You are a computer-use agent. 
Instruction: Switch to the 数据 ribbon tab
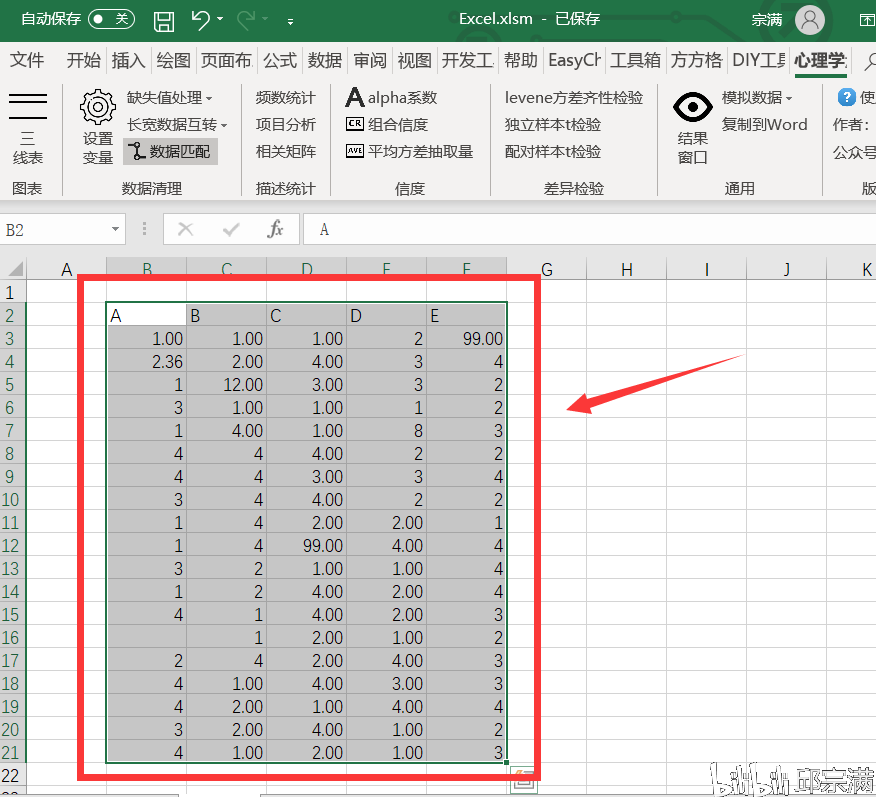(x=325, y=60)
